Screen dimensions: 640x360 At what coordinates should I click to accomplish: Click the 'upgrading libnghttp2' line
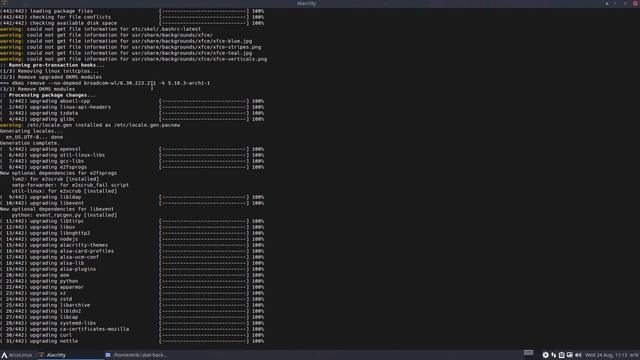(132, 233)
